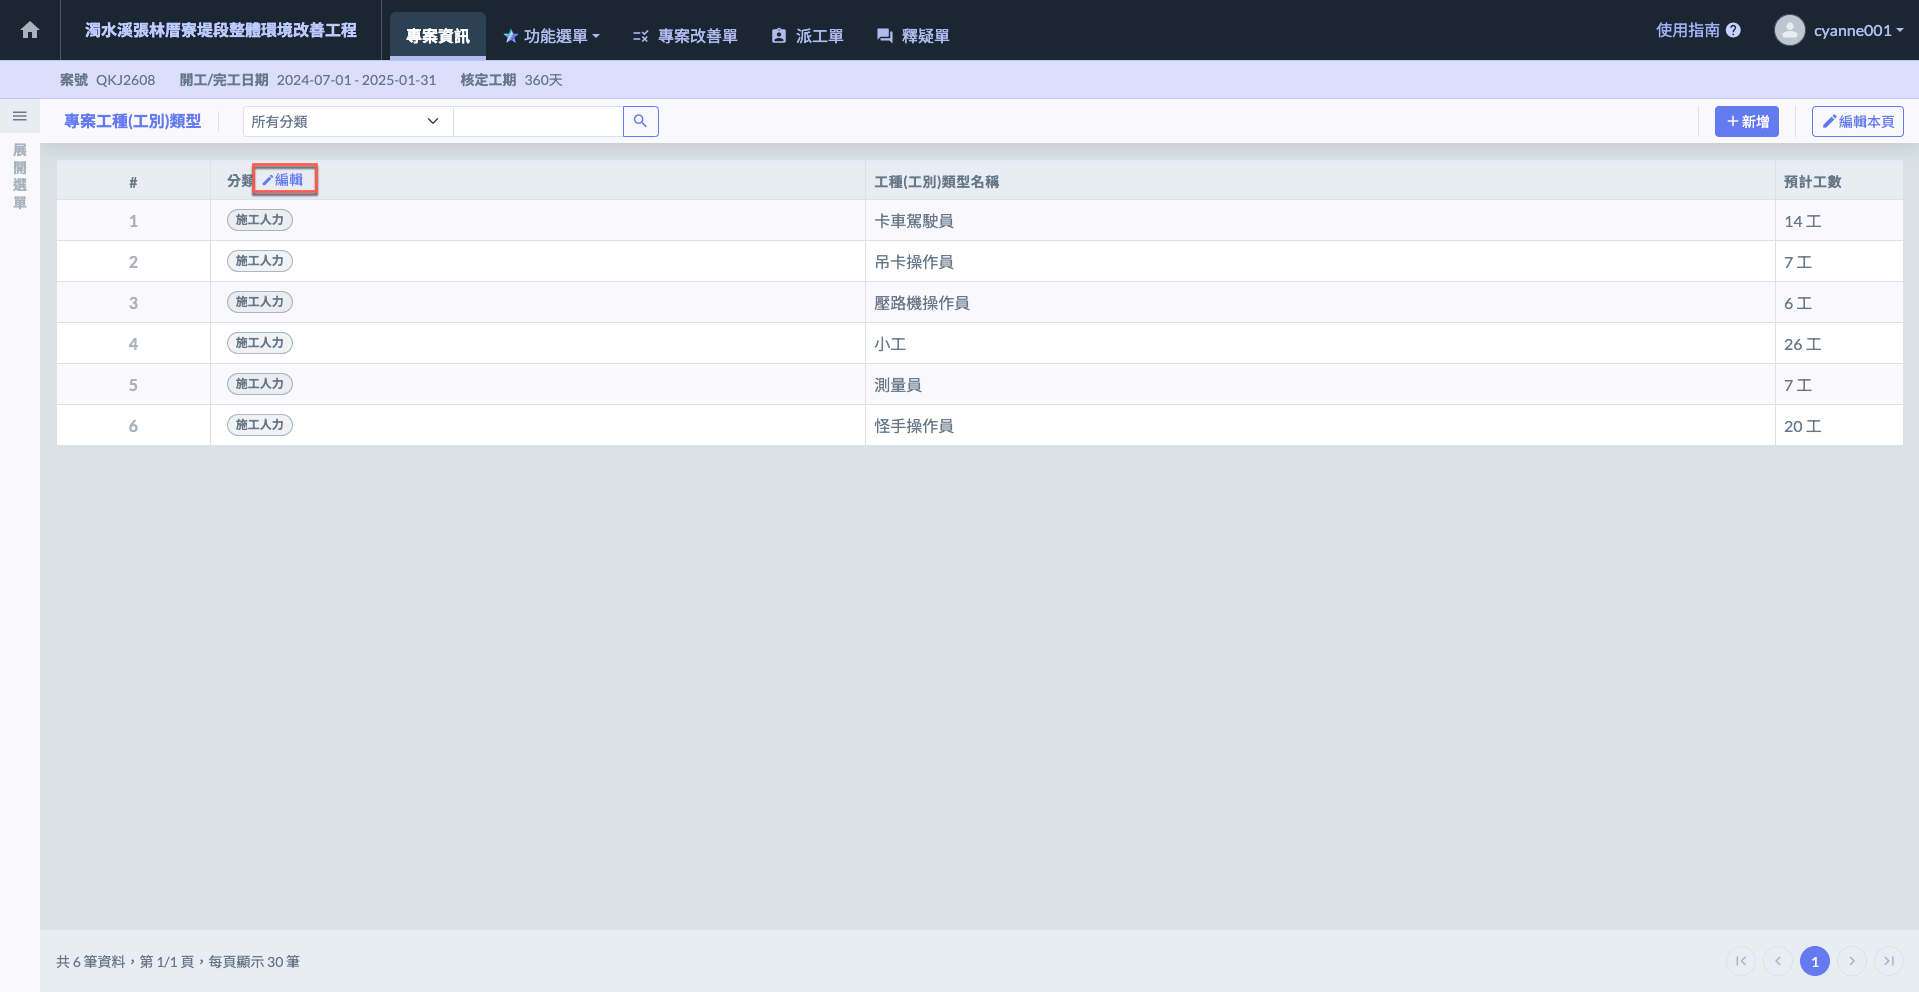Screen dimensions: 1919x992
Task: Click the user avatar icon
Action: click(x=1789, y=30)
